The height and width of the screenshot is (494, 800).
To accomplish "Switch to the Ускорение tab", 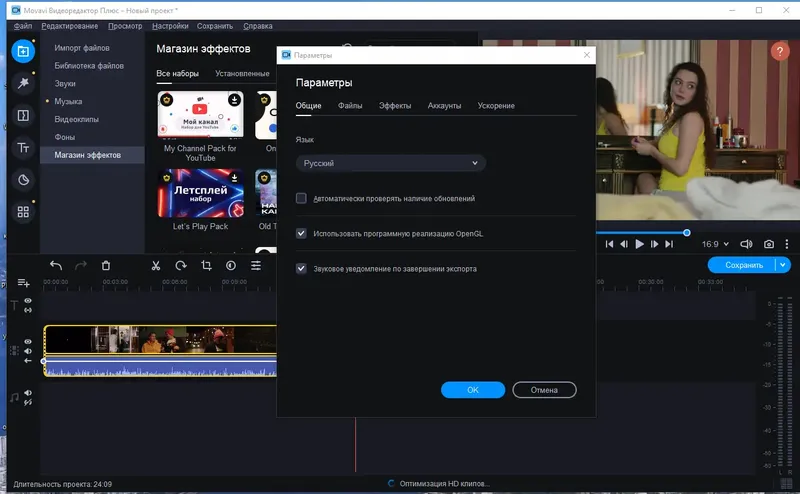I will (496, 106).
